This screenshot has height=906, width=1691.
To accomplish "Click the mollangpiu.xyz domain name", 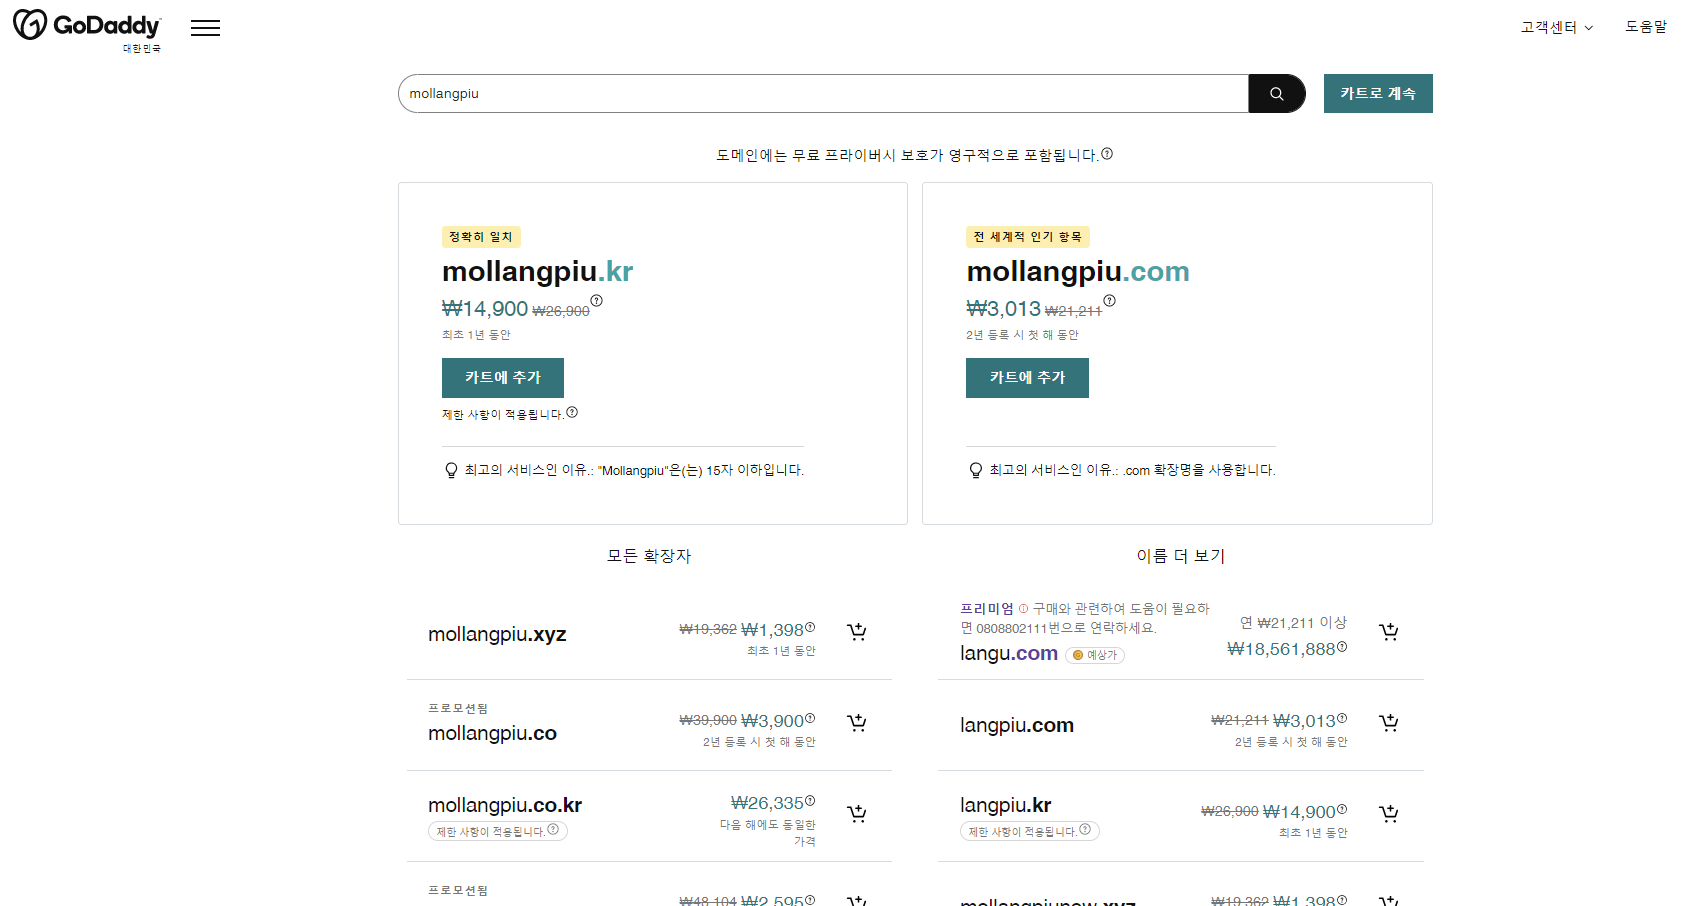I will coord(497,634).
